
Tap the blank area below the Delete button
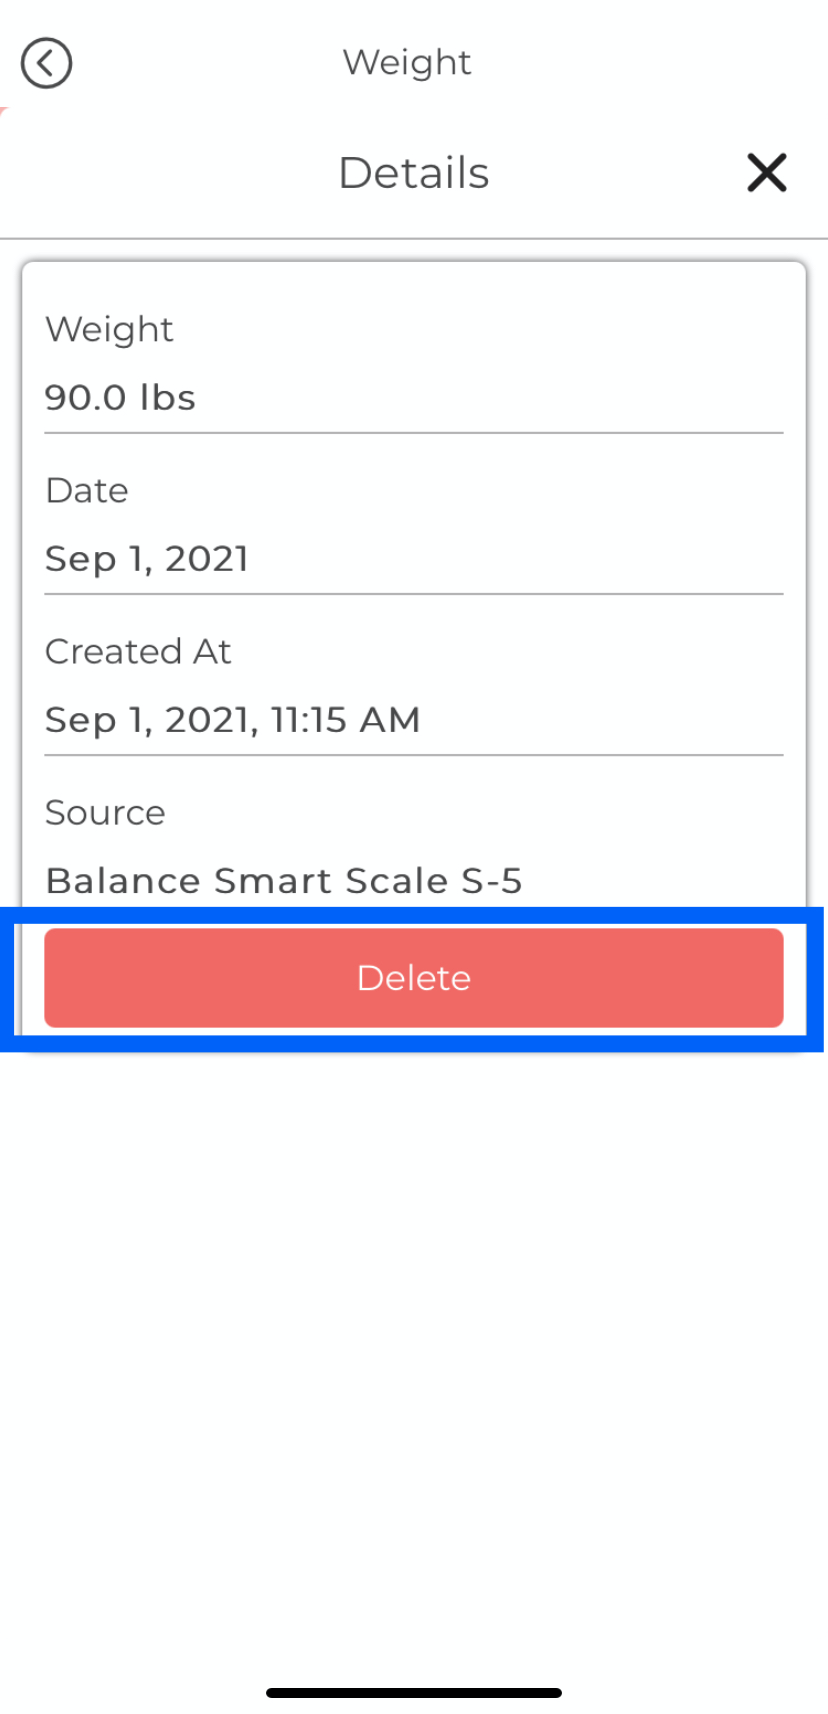[414, 1300]
